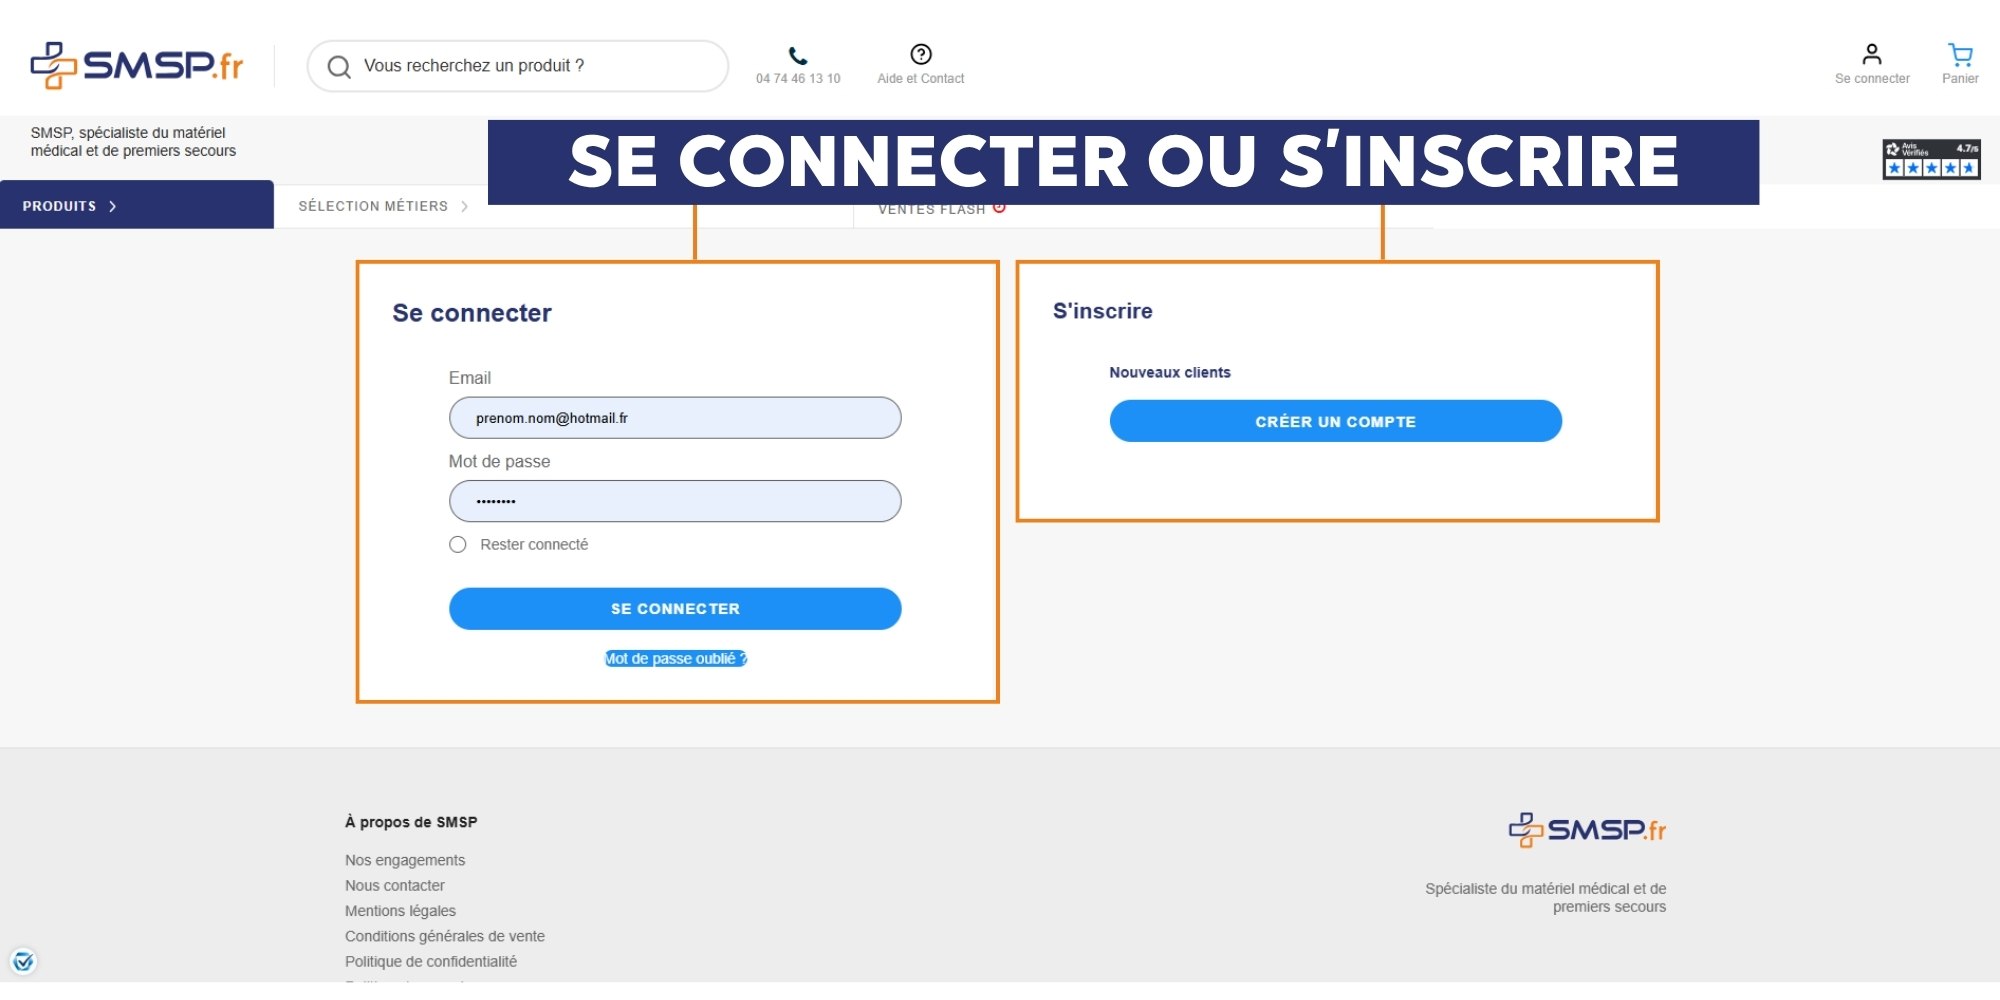Click Mot de passe oublié link
The image size is (2000, 1000).
pyautogui.click(x=675, y=658)
